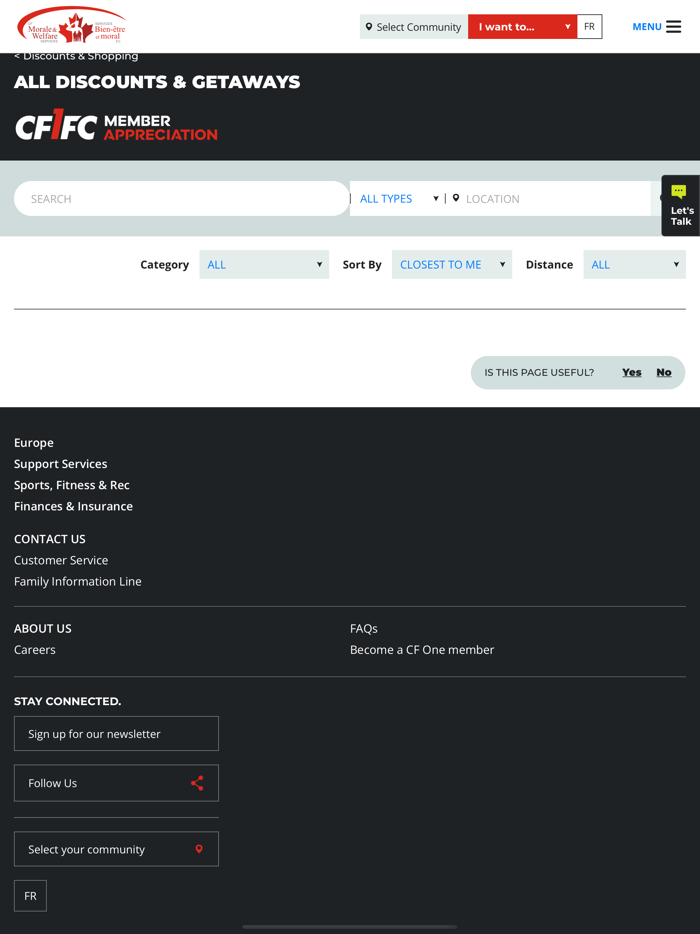The width and height of the screenshot is (700, 934).
Task: Open Finances & Insurance footer link
Action: coord(73,506)
